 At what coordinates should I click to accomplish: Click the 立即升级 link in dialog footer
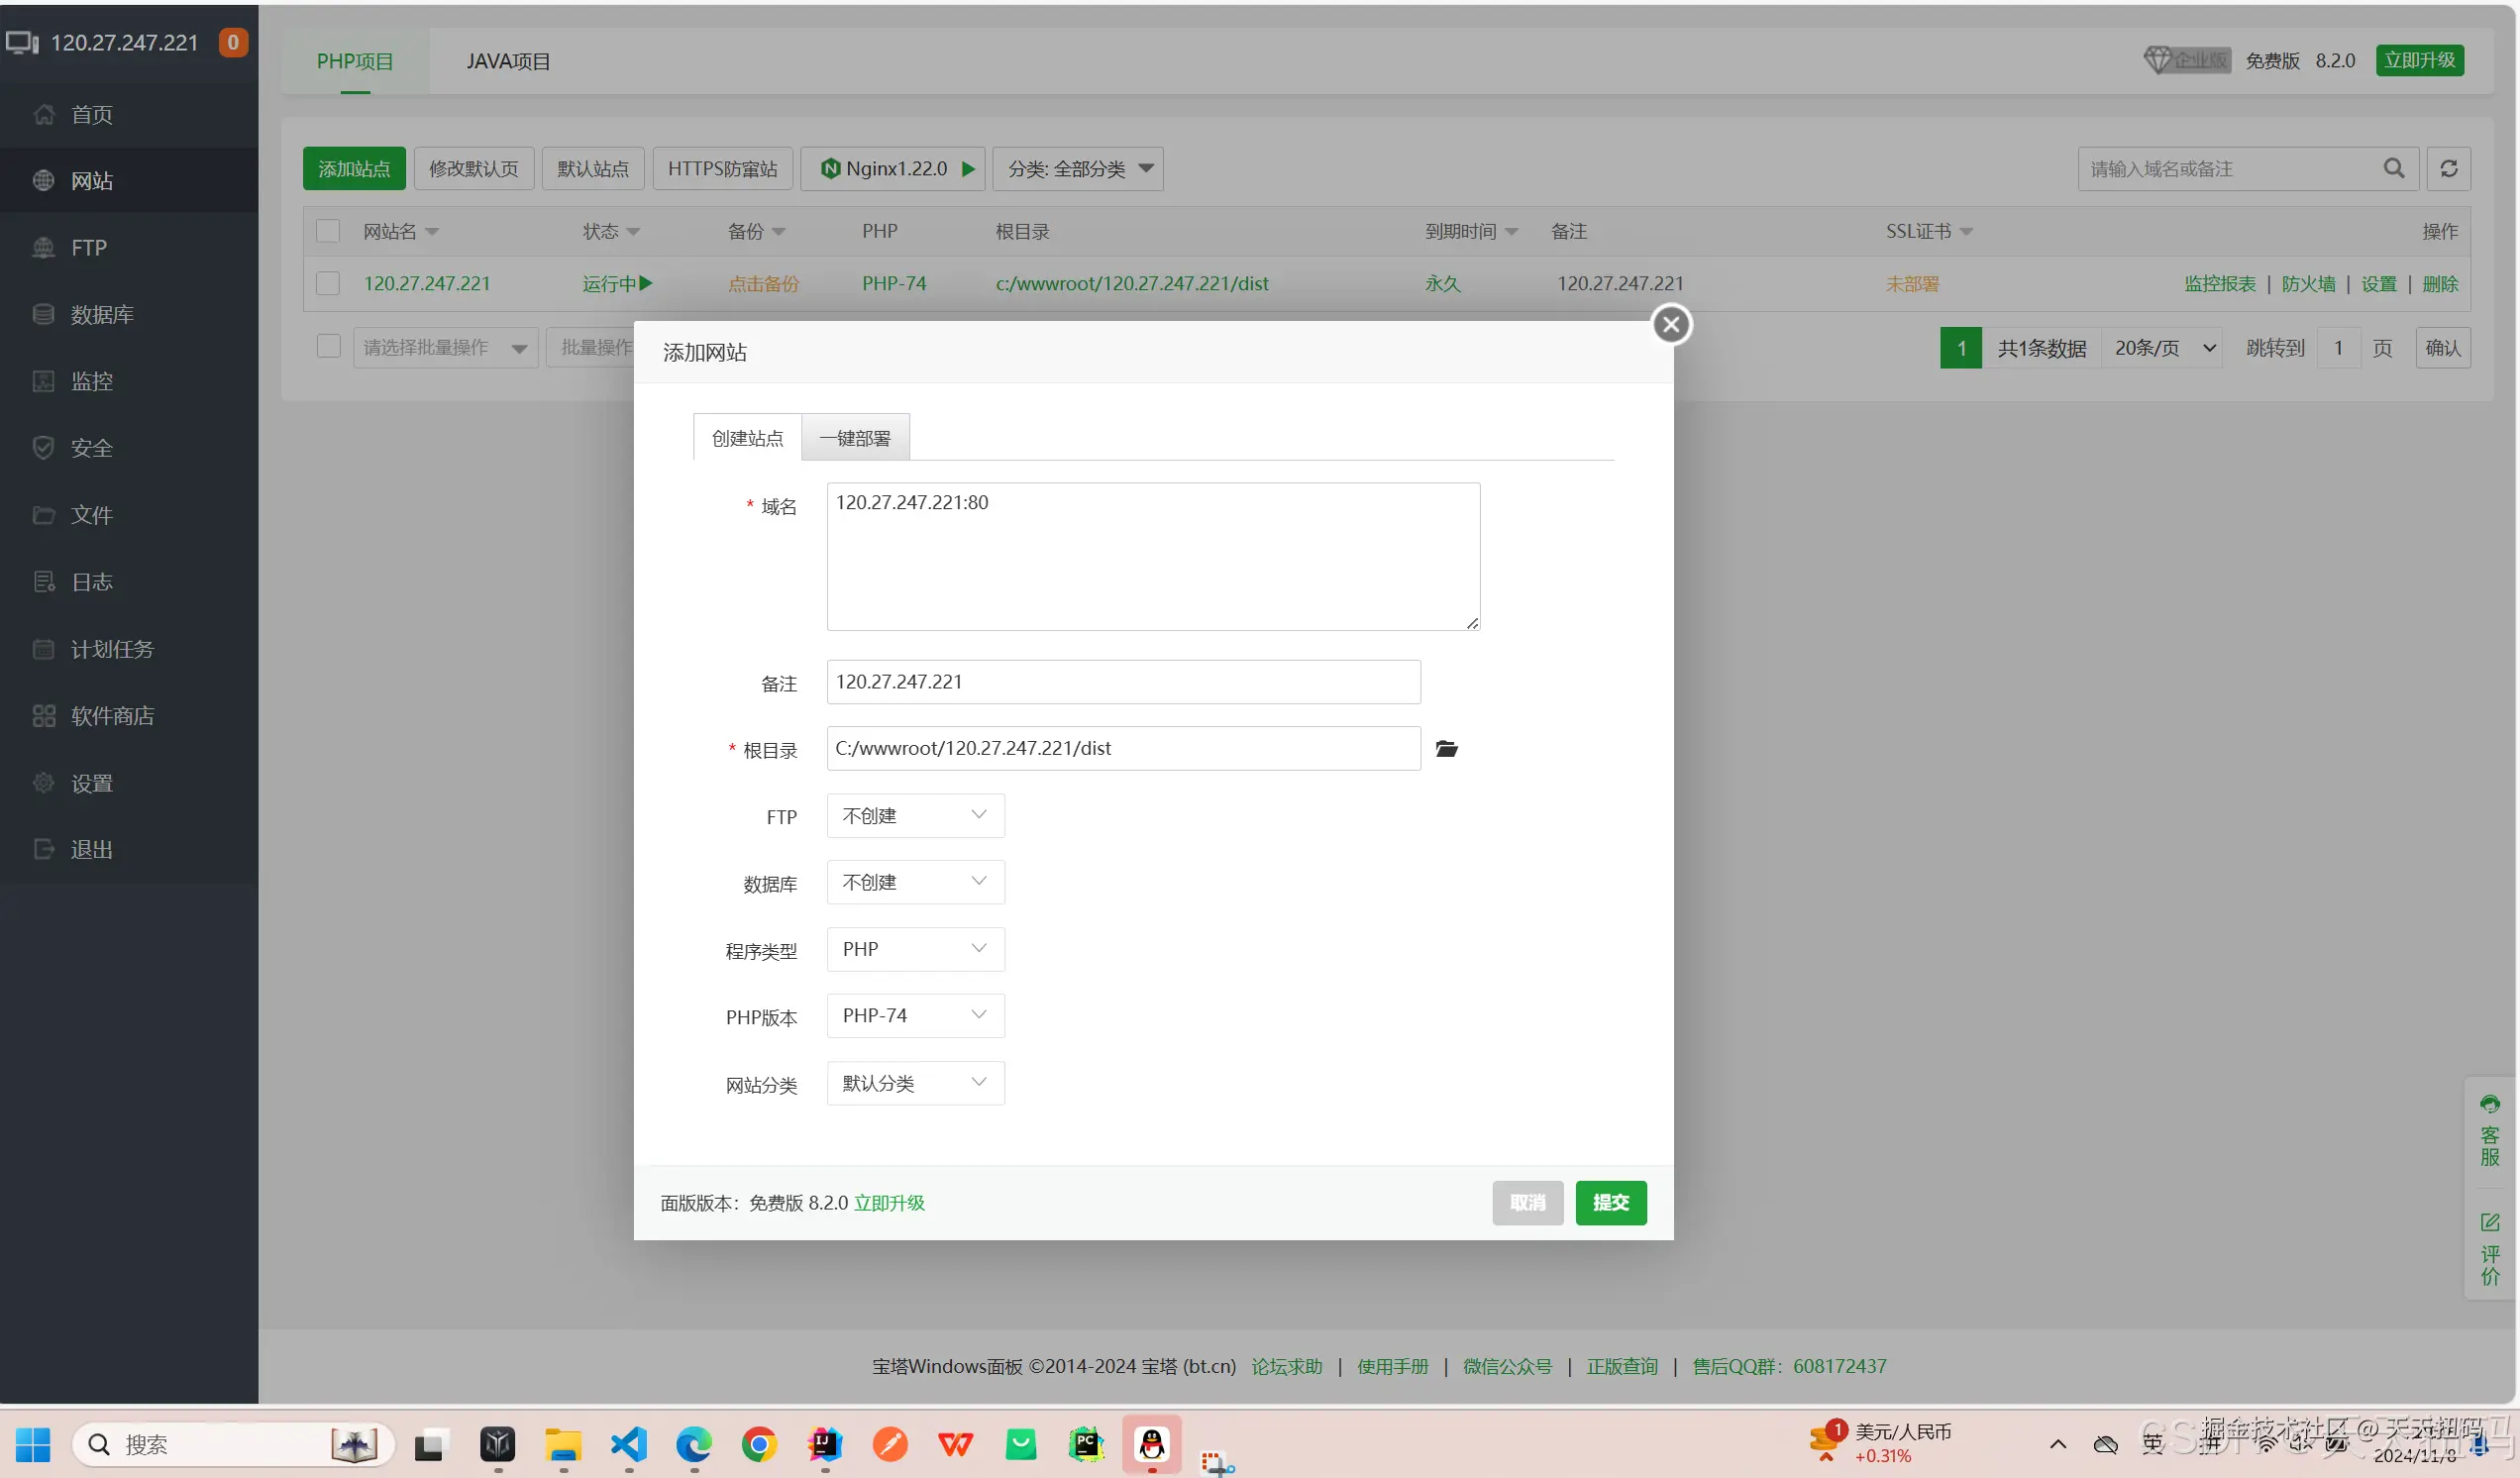pyautogui.click(x=888, y=1203)
